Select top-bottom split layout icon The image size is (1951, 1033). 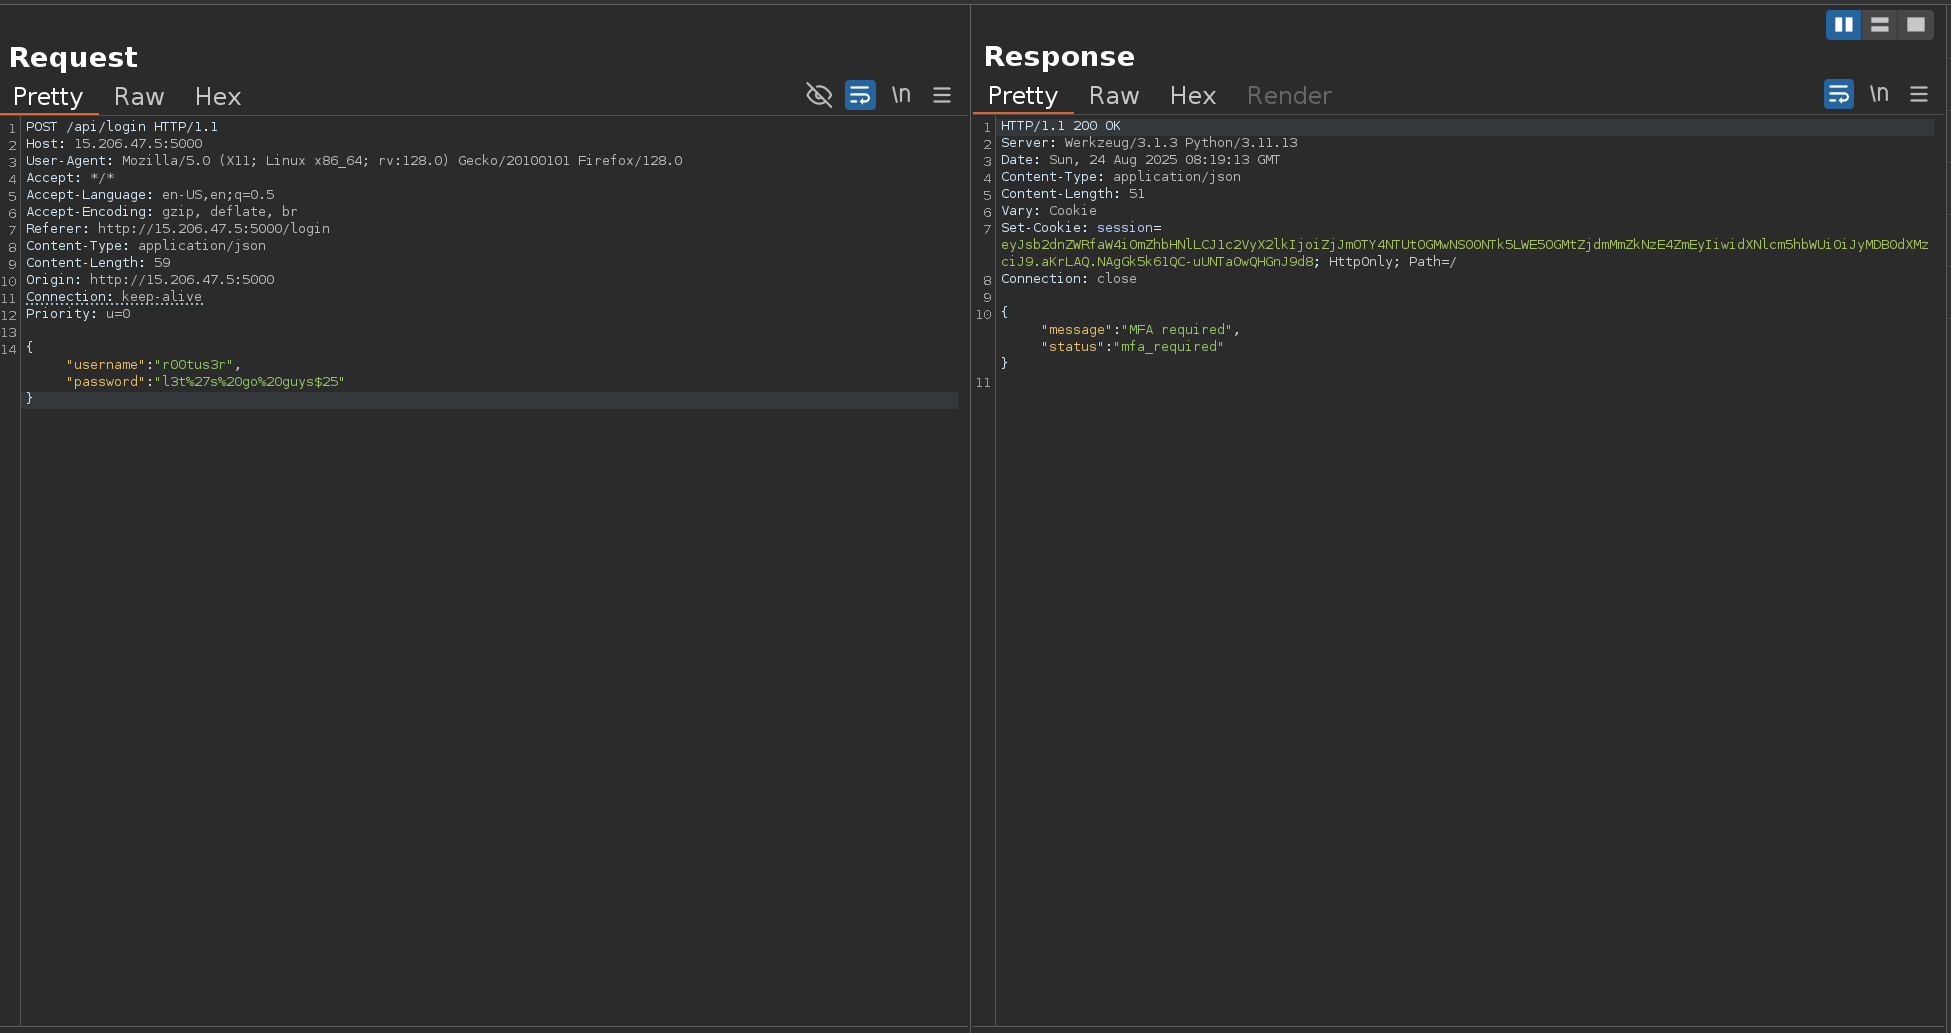click(x=1879, y=25)
